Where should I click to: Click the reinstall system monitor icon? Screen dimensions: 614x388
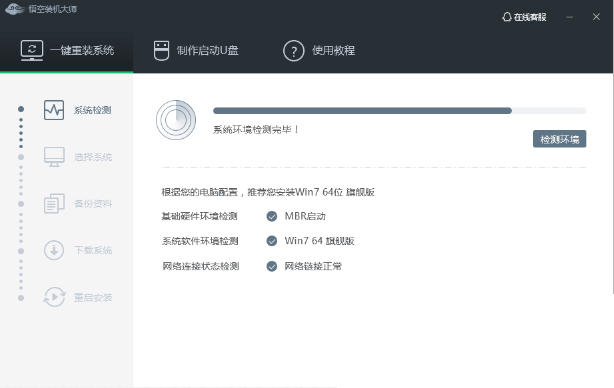[x=32, y=50]
